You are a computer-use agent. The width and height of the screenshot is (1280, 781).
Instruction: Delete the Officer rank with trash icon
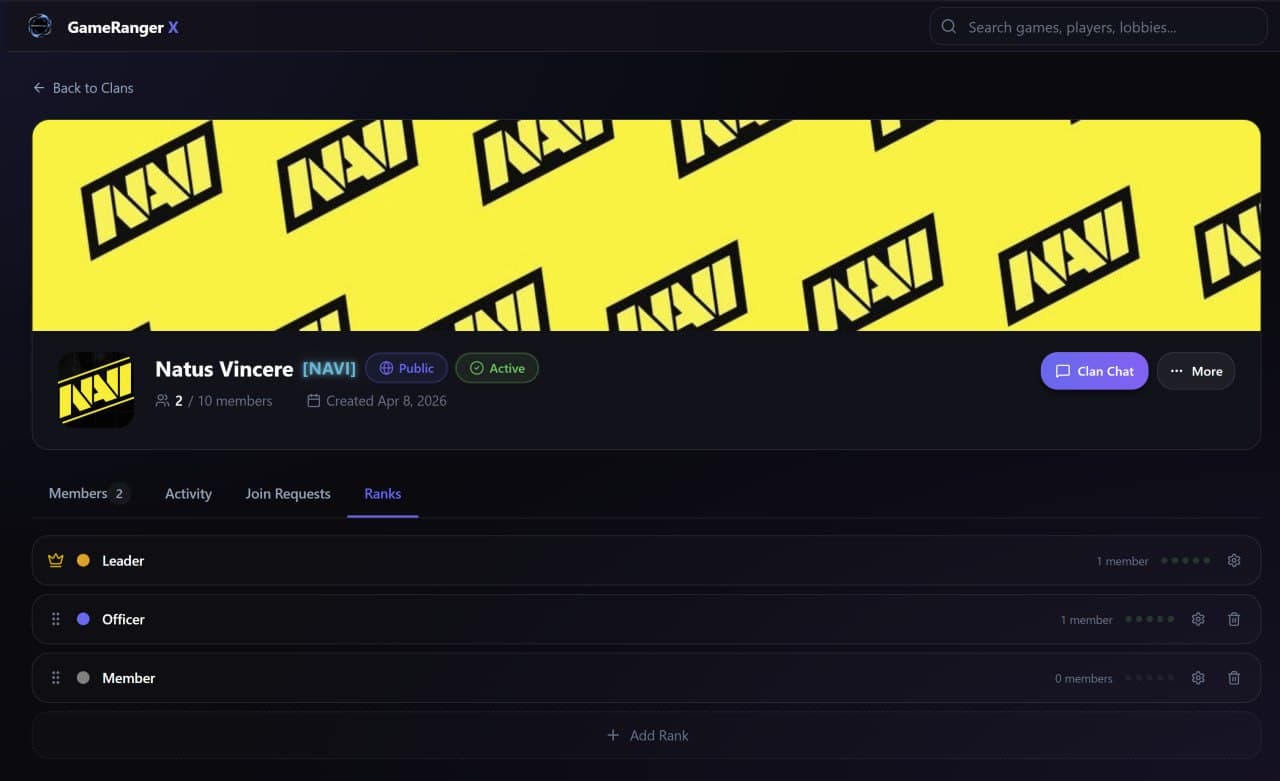[1234, 619]
